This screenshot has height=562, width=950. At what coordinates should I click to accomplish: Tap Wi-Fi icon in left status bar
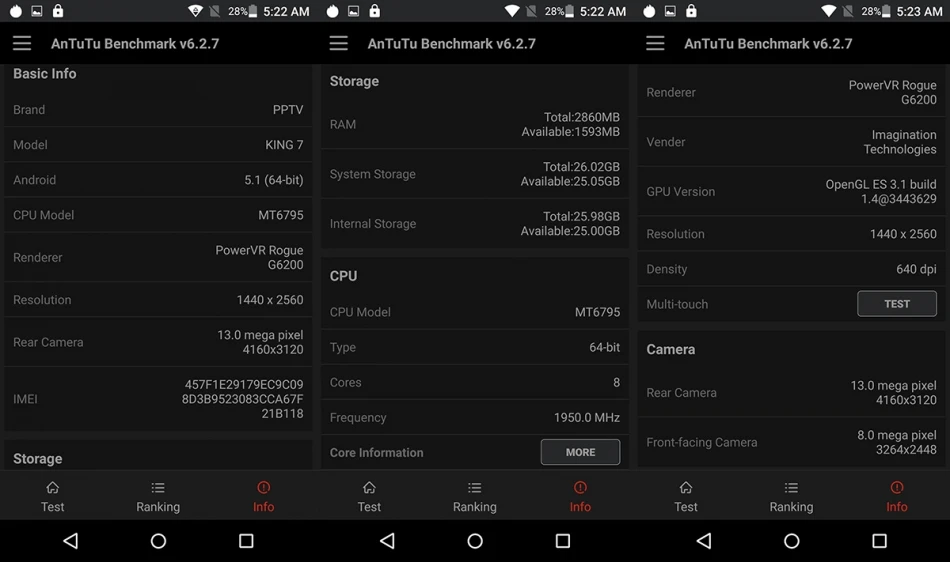click(x=195, y=11)
